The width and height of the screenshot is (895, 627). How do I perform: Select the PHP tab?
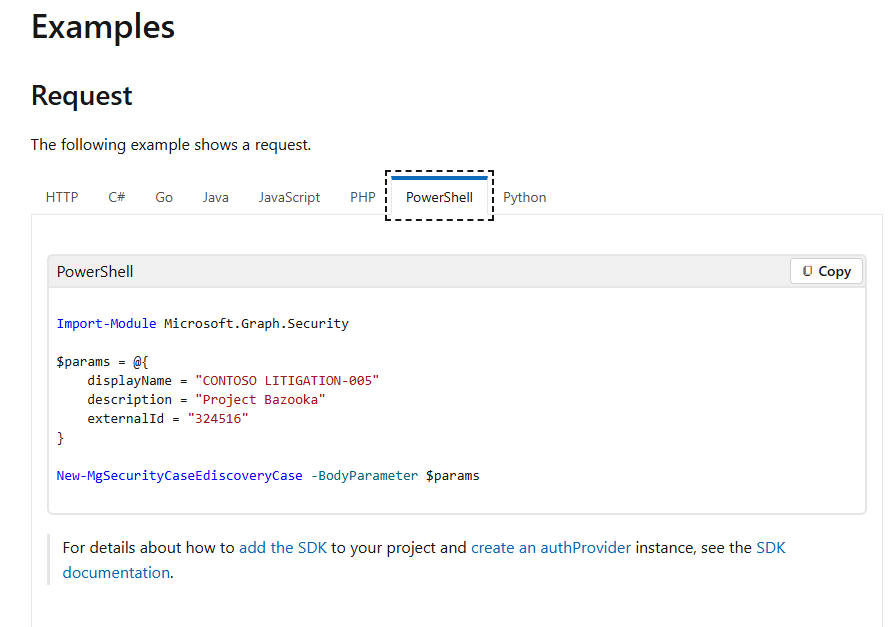point(362,197)
